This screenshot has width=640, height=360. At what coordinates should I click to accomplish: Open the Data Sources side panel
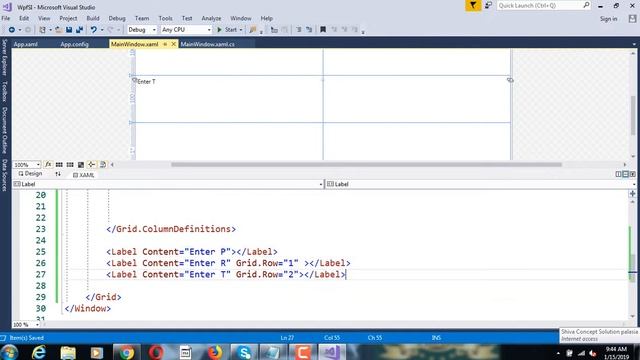point(4,175)
